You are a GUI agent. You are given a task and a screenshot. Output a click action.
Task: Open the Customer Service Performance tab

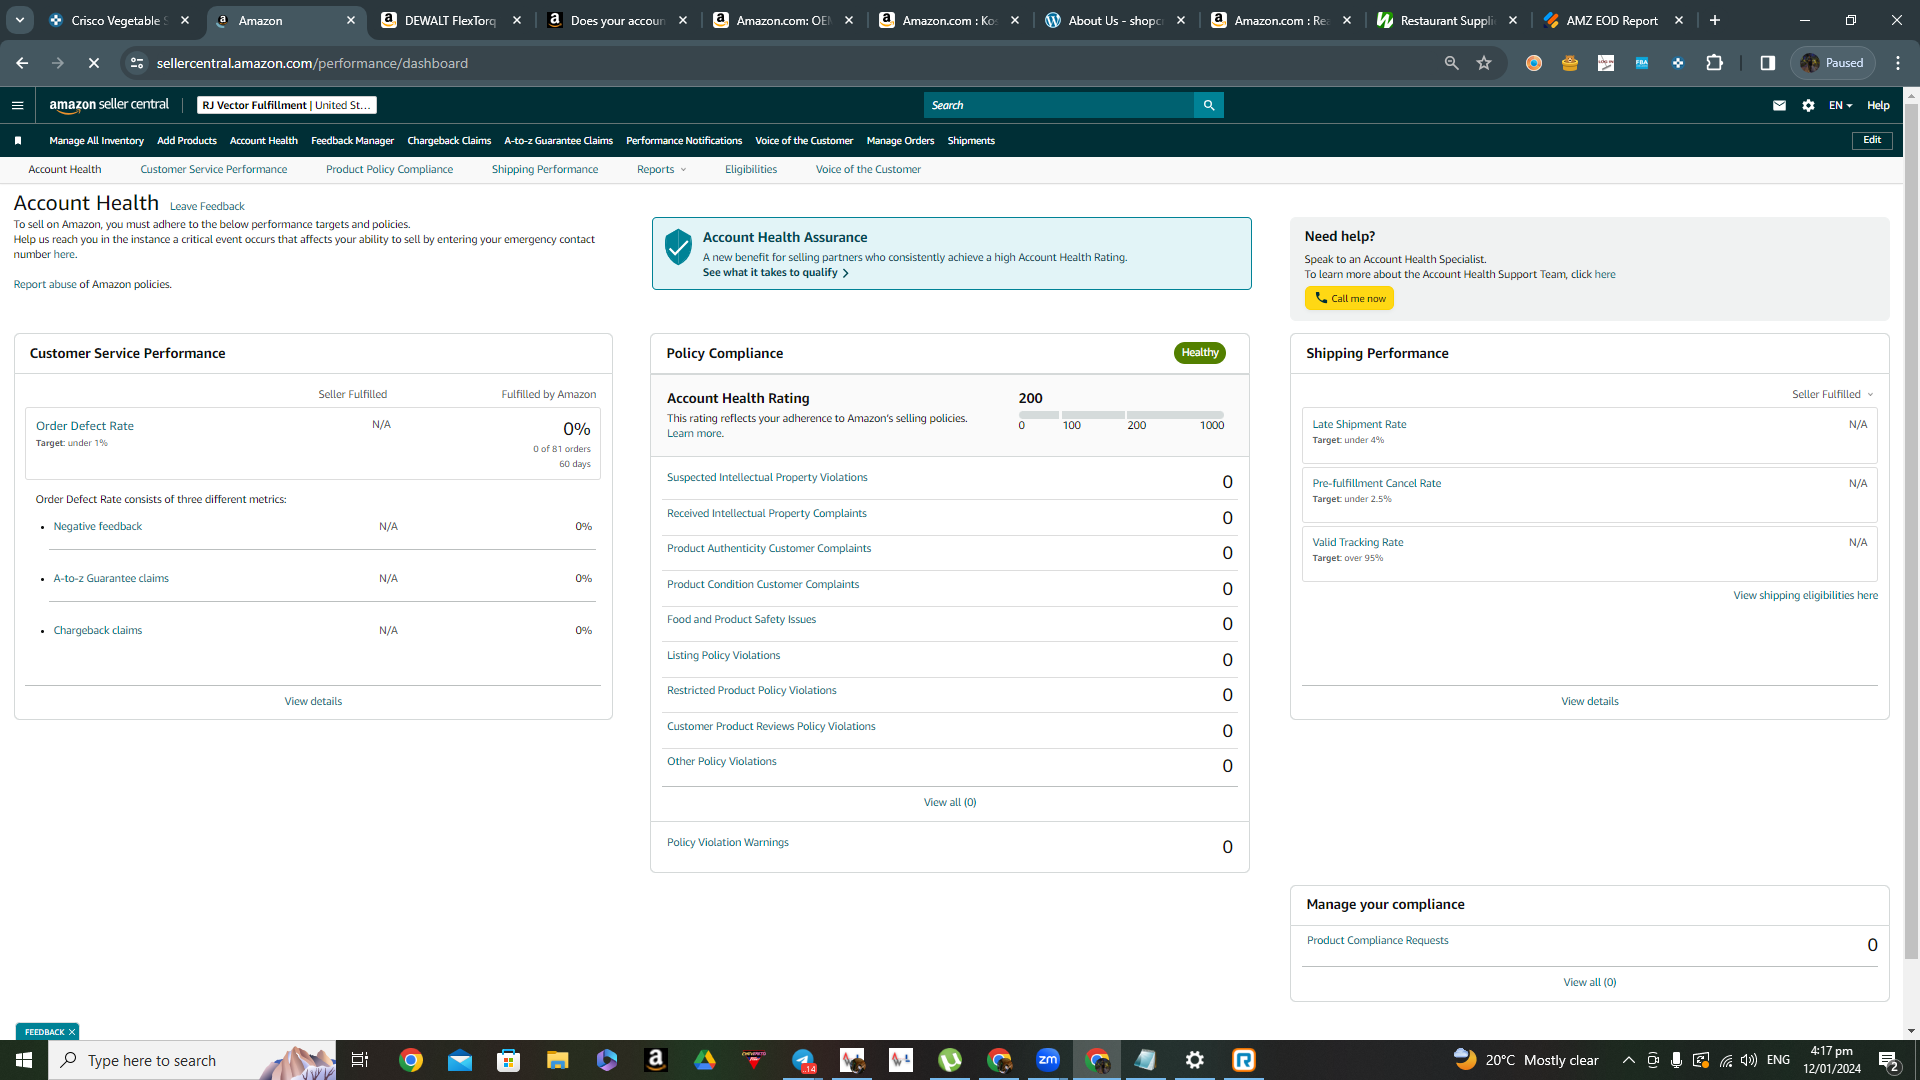(x=213, y=170)
